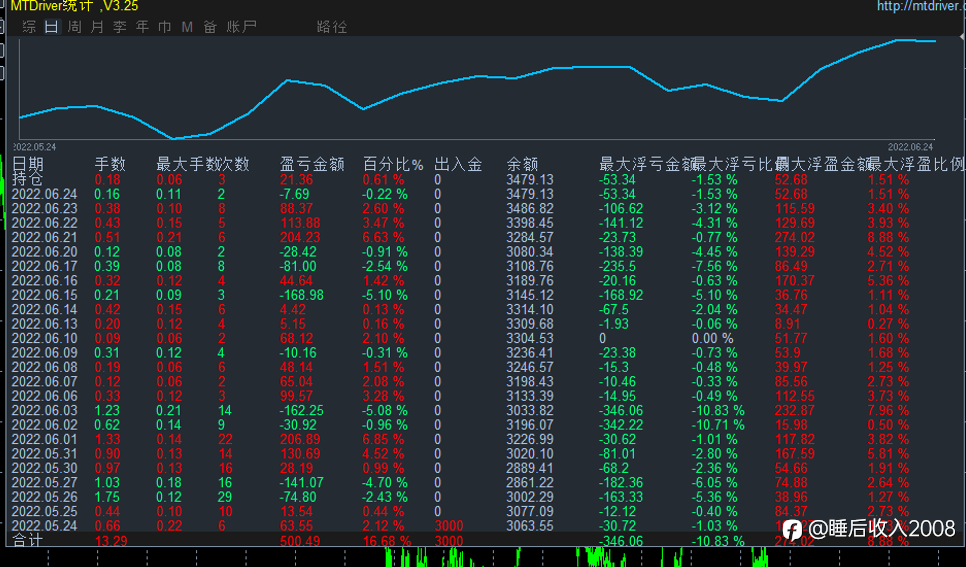Click the 路径 path button
This screenshot has height=567, width=966.
coord(331,27)
